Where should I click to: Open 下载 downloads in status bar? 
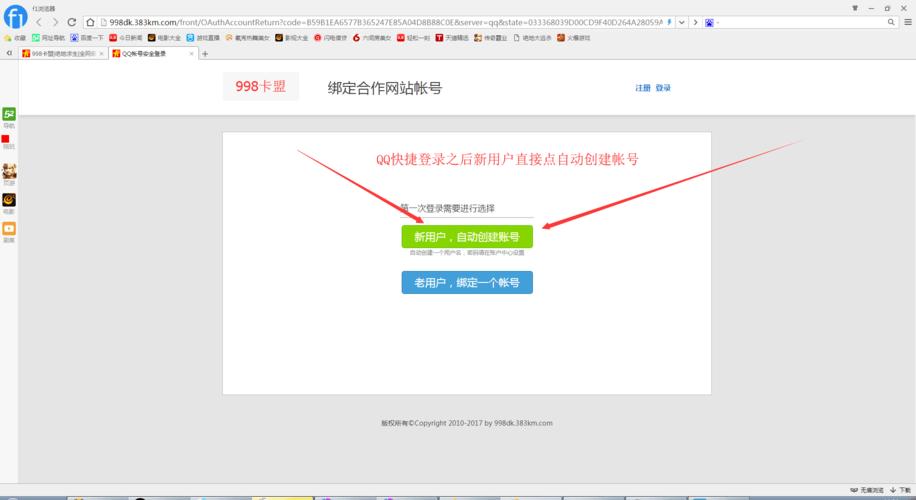pos(900,490)
